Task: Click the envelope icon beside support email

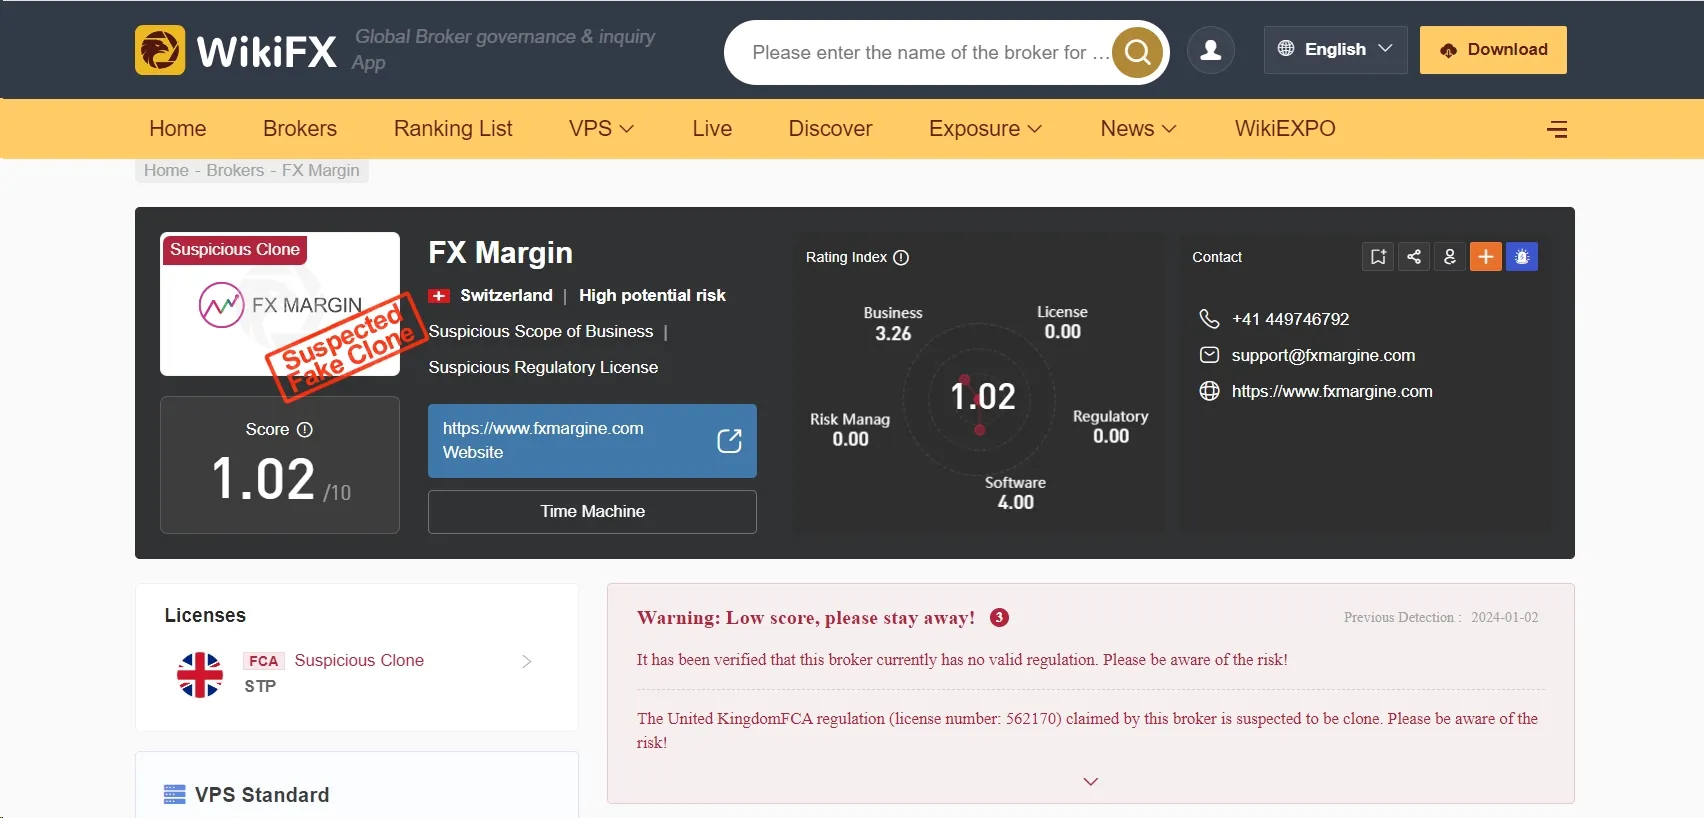Action: coord(1209,355)
